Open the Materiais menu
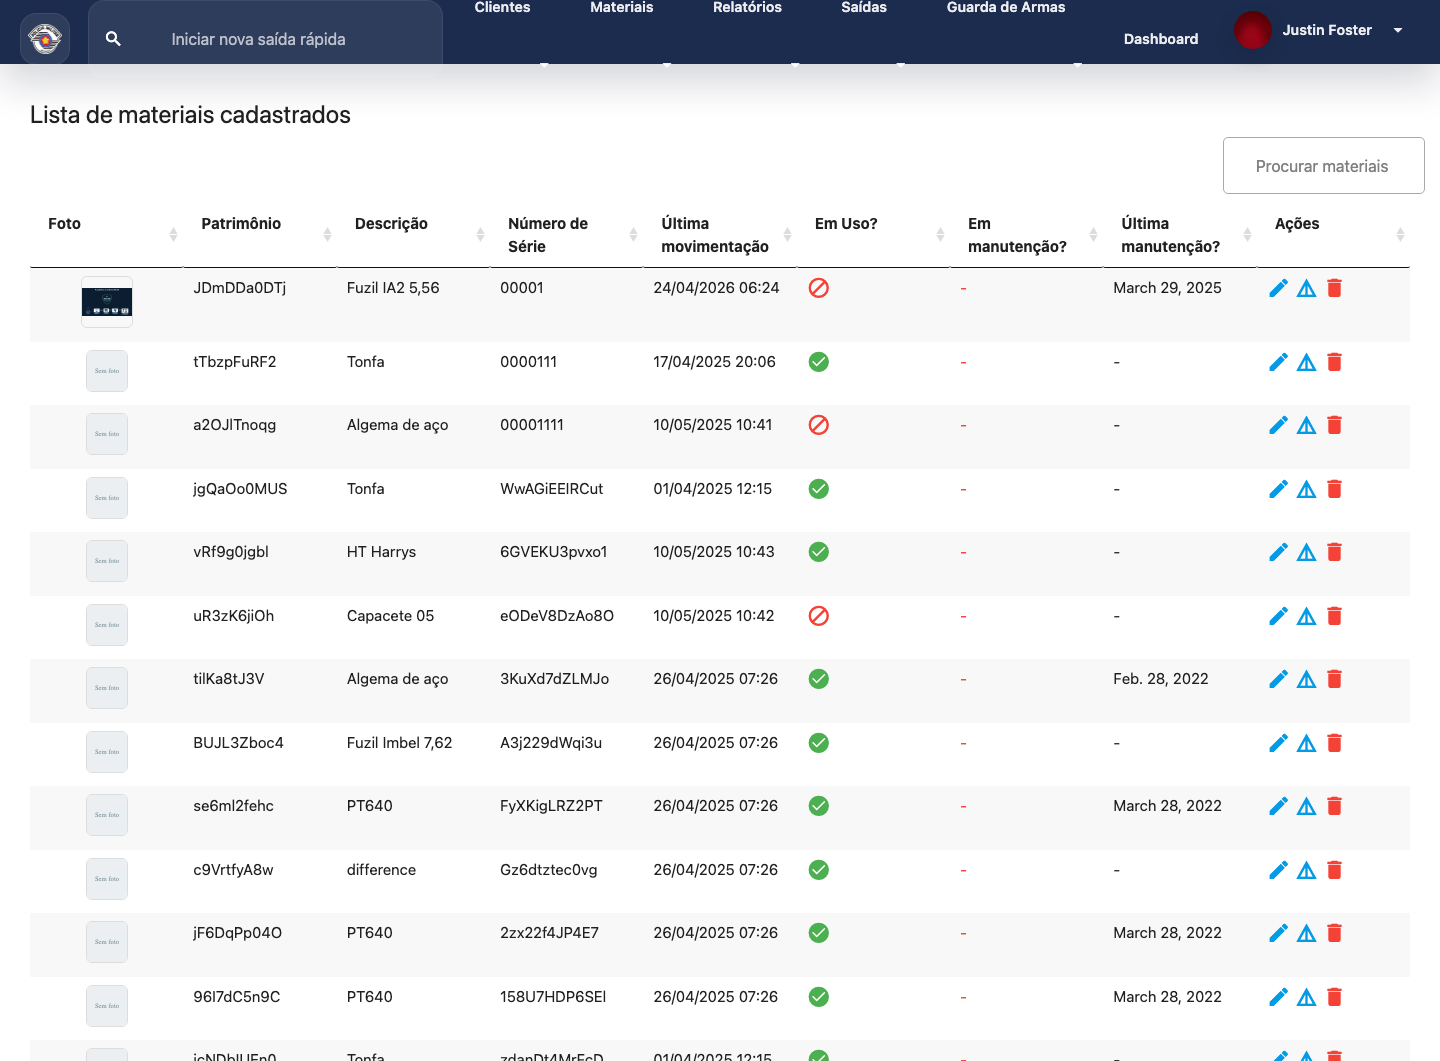 [x=621, y=8]
